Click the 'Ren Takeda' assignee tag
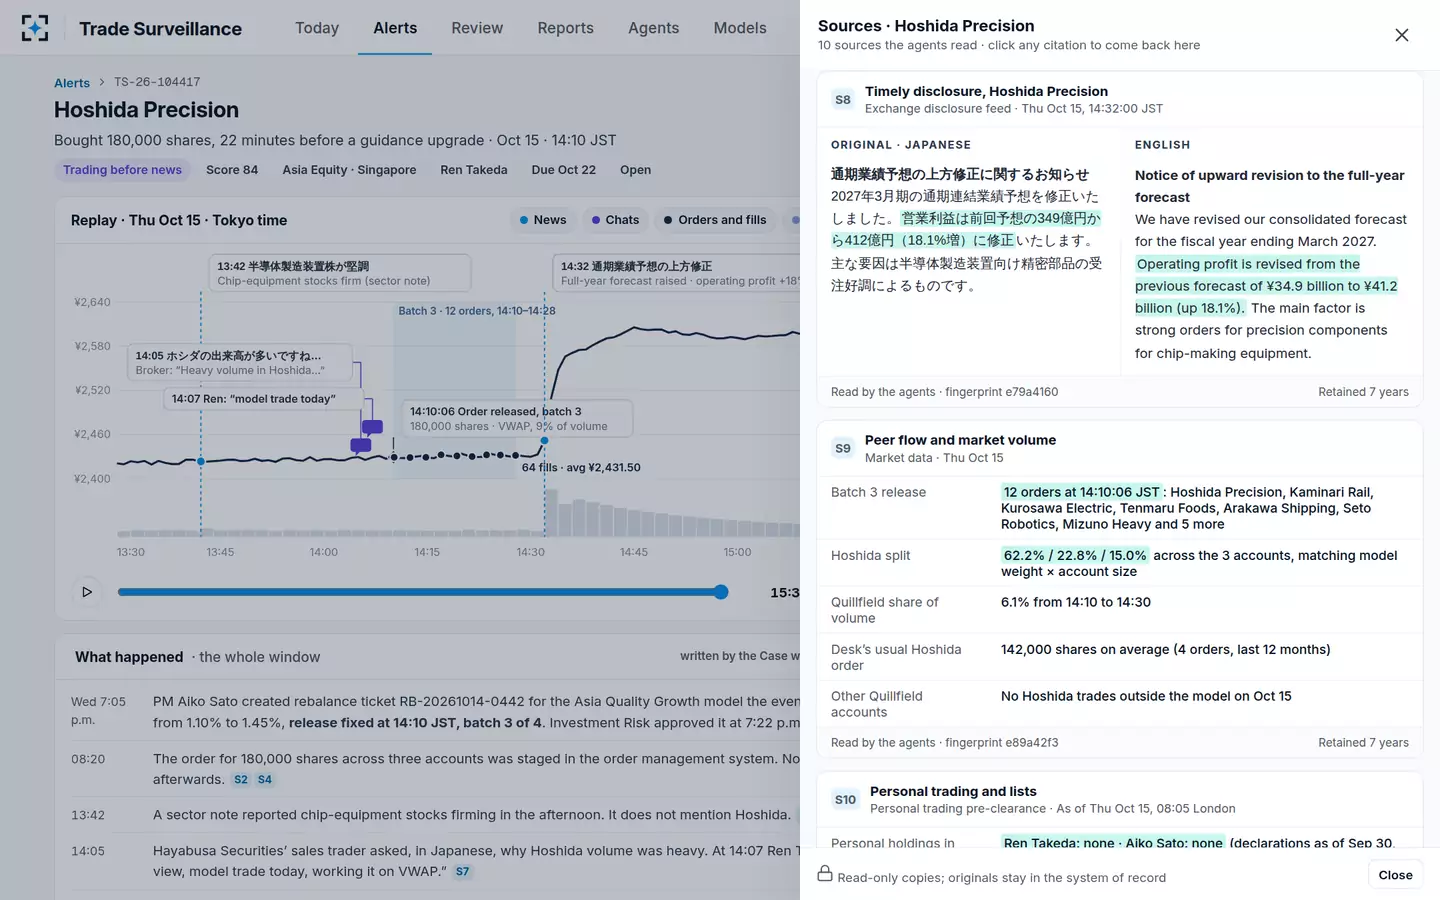1440x900 pixels. point(474,170)
